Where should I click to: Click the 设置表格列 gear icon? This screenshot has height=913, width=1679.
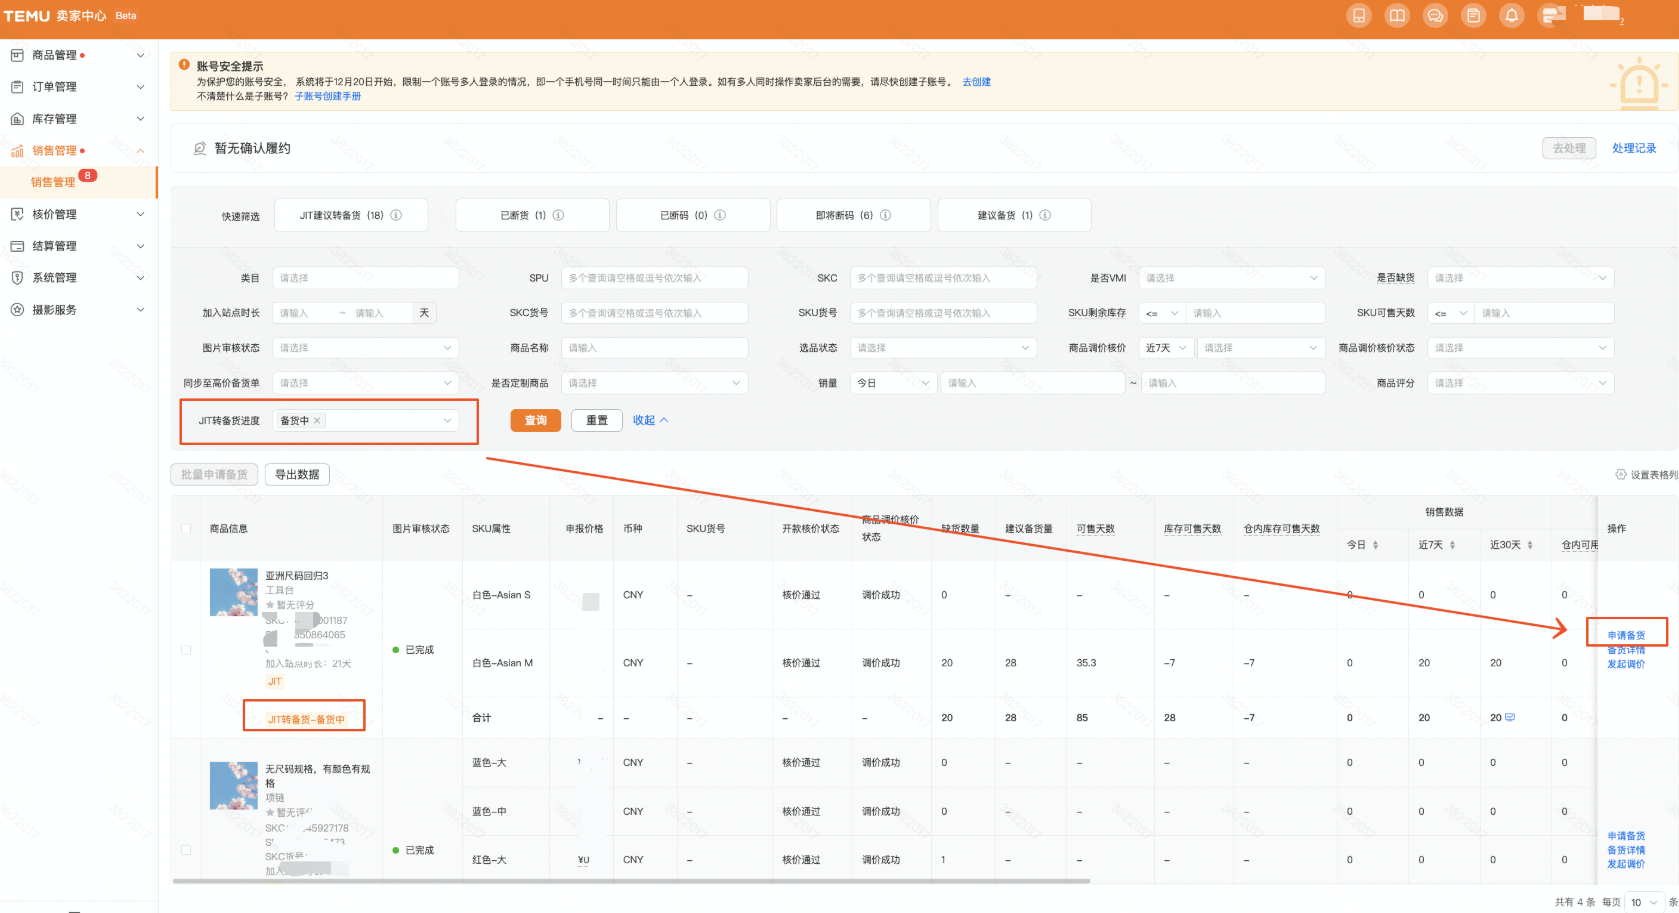(x=1621, y=475)
